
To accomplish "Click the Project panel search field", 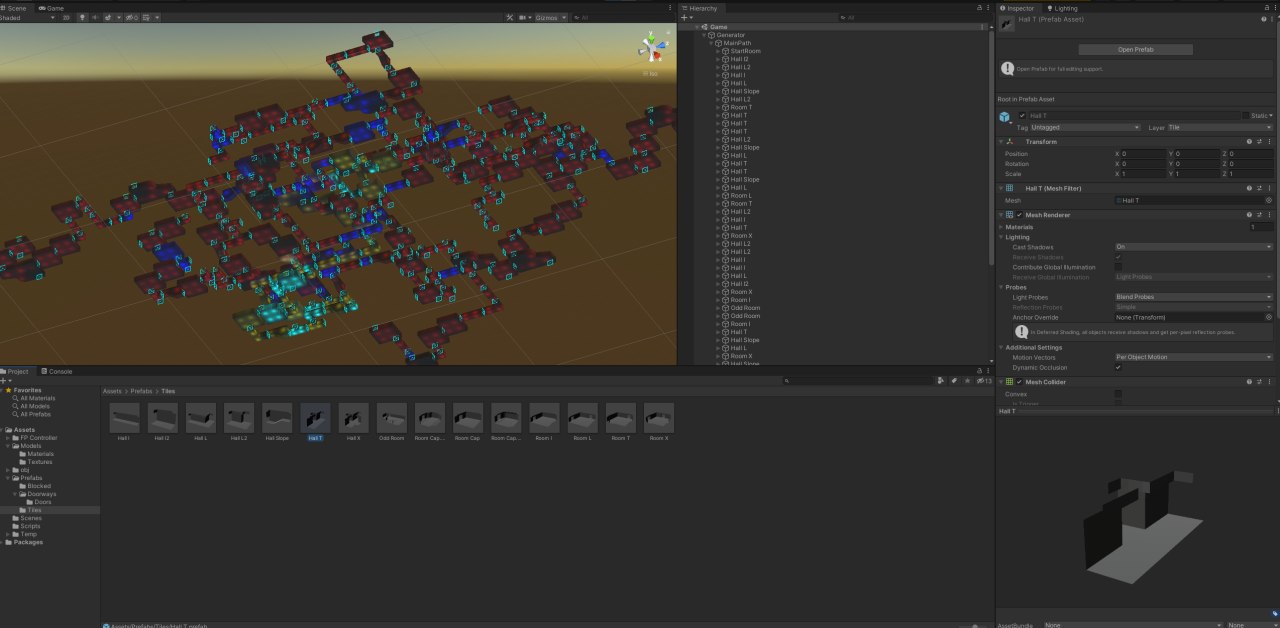I will coord(858,381).
